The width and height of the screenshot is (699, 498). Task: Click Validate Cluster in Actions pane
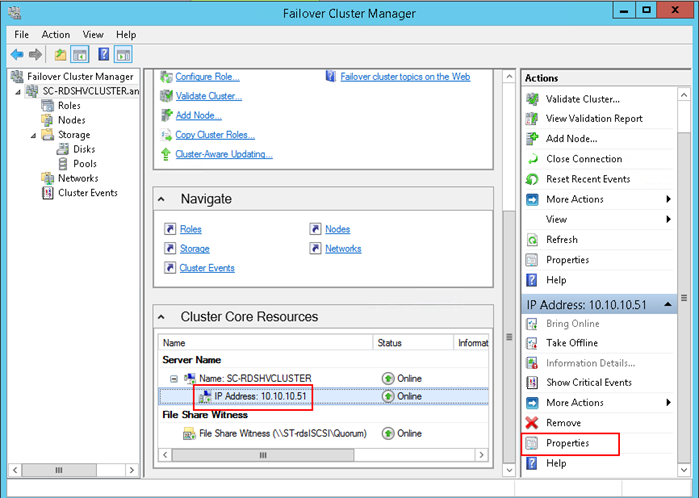click(x=583, y=99)
